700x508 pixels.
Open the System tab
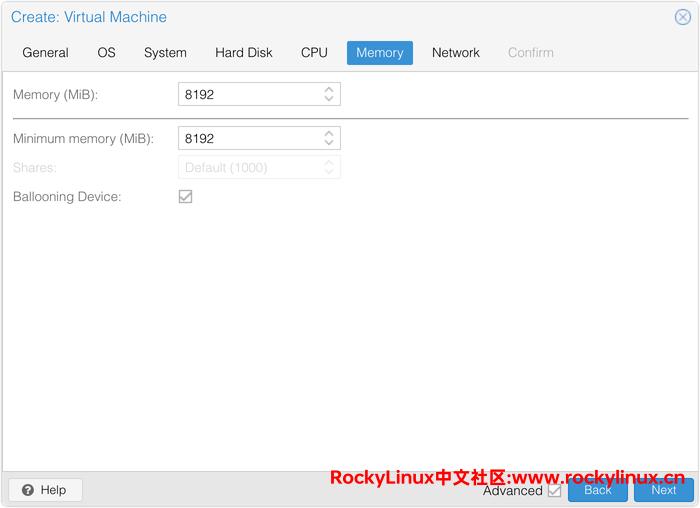(x=165, y=53)
